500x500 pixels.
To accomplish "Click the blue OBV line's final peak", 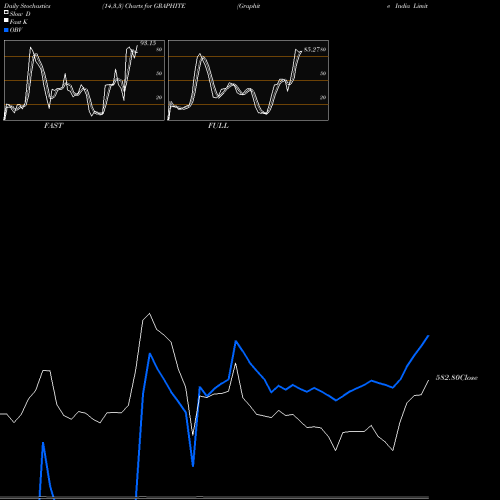I will point(428,336).
